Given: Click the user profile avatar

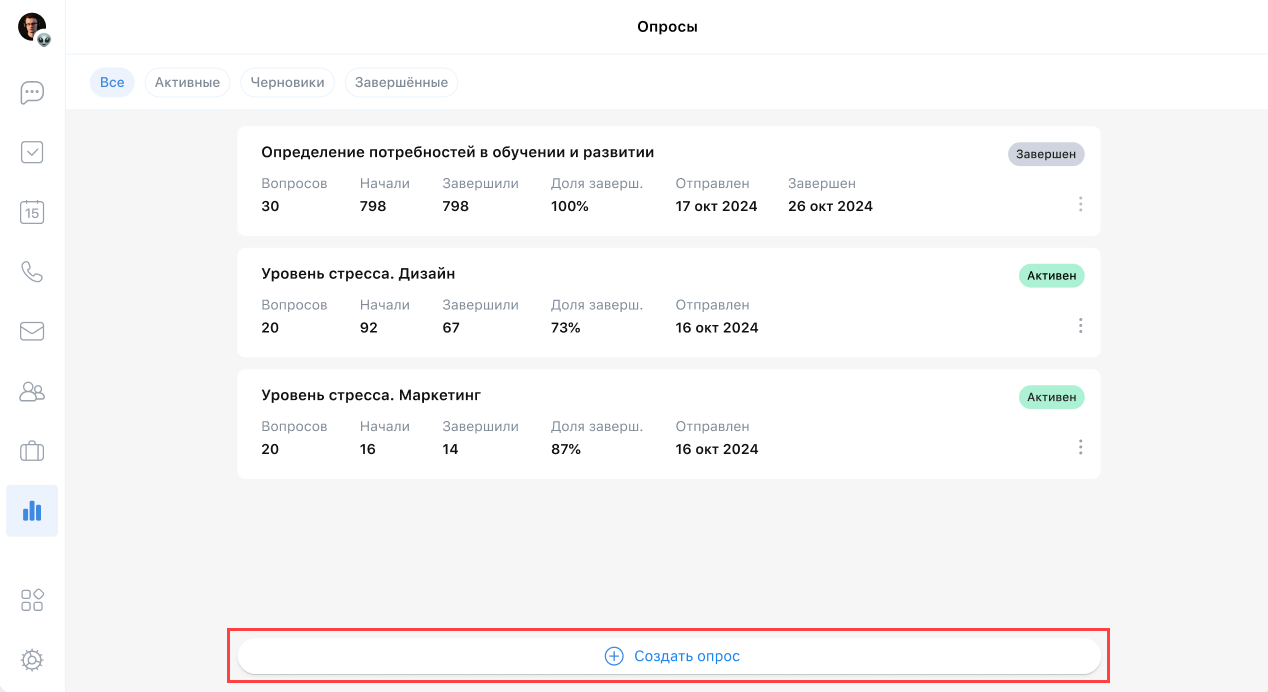Looking at the screenshot, I should coord(32,27).
